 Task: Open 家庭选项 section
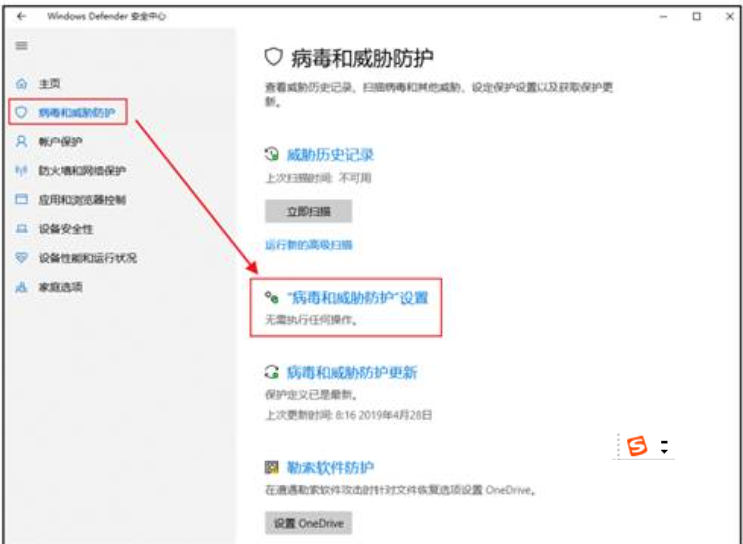tap(60, 287)
